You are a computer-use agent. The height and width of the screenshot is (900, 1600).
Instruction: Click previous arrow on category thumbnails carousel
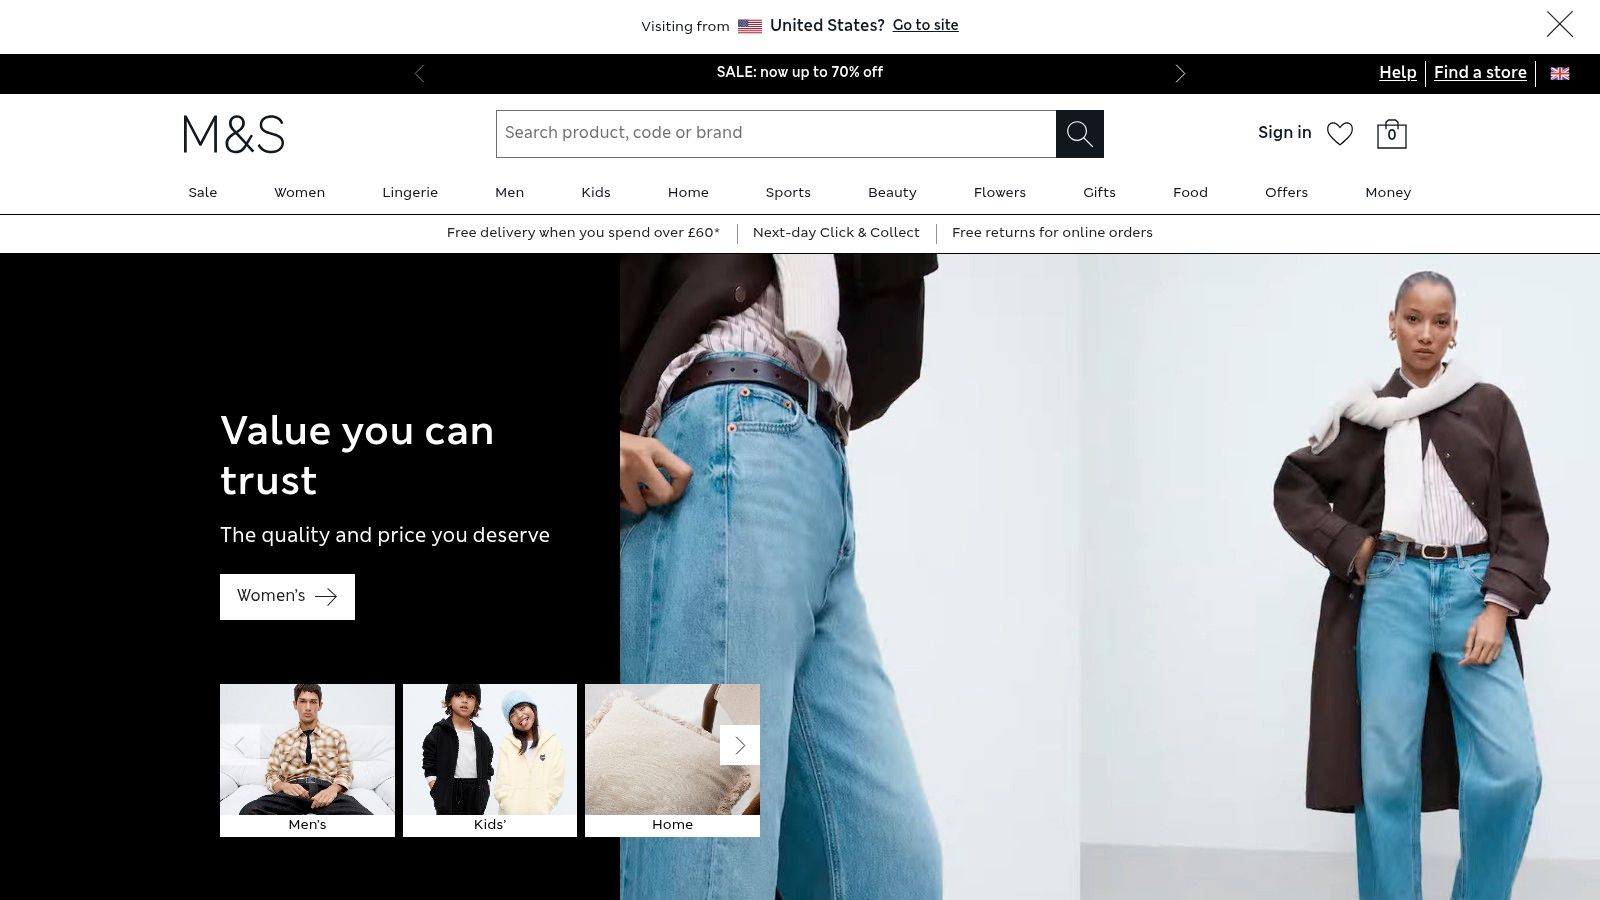point(240,745)
